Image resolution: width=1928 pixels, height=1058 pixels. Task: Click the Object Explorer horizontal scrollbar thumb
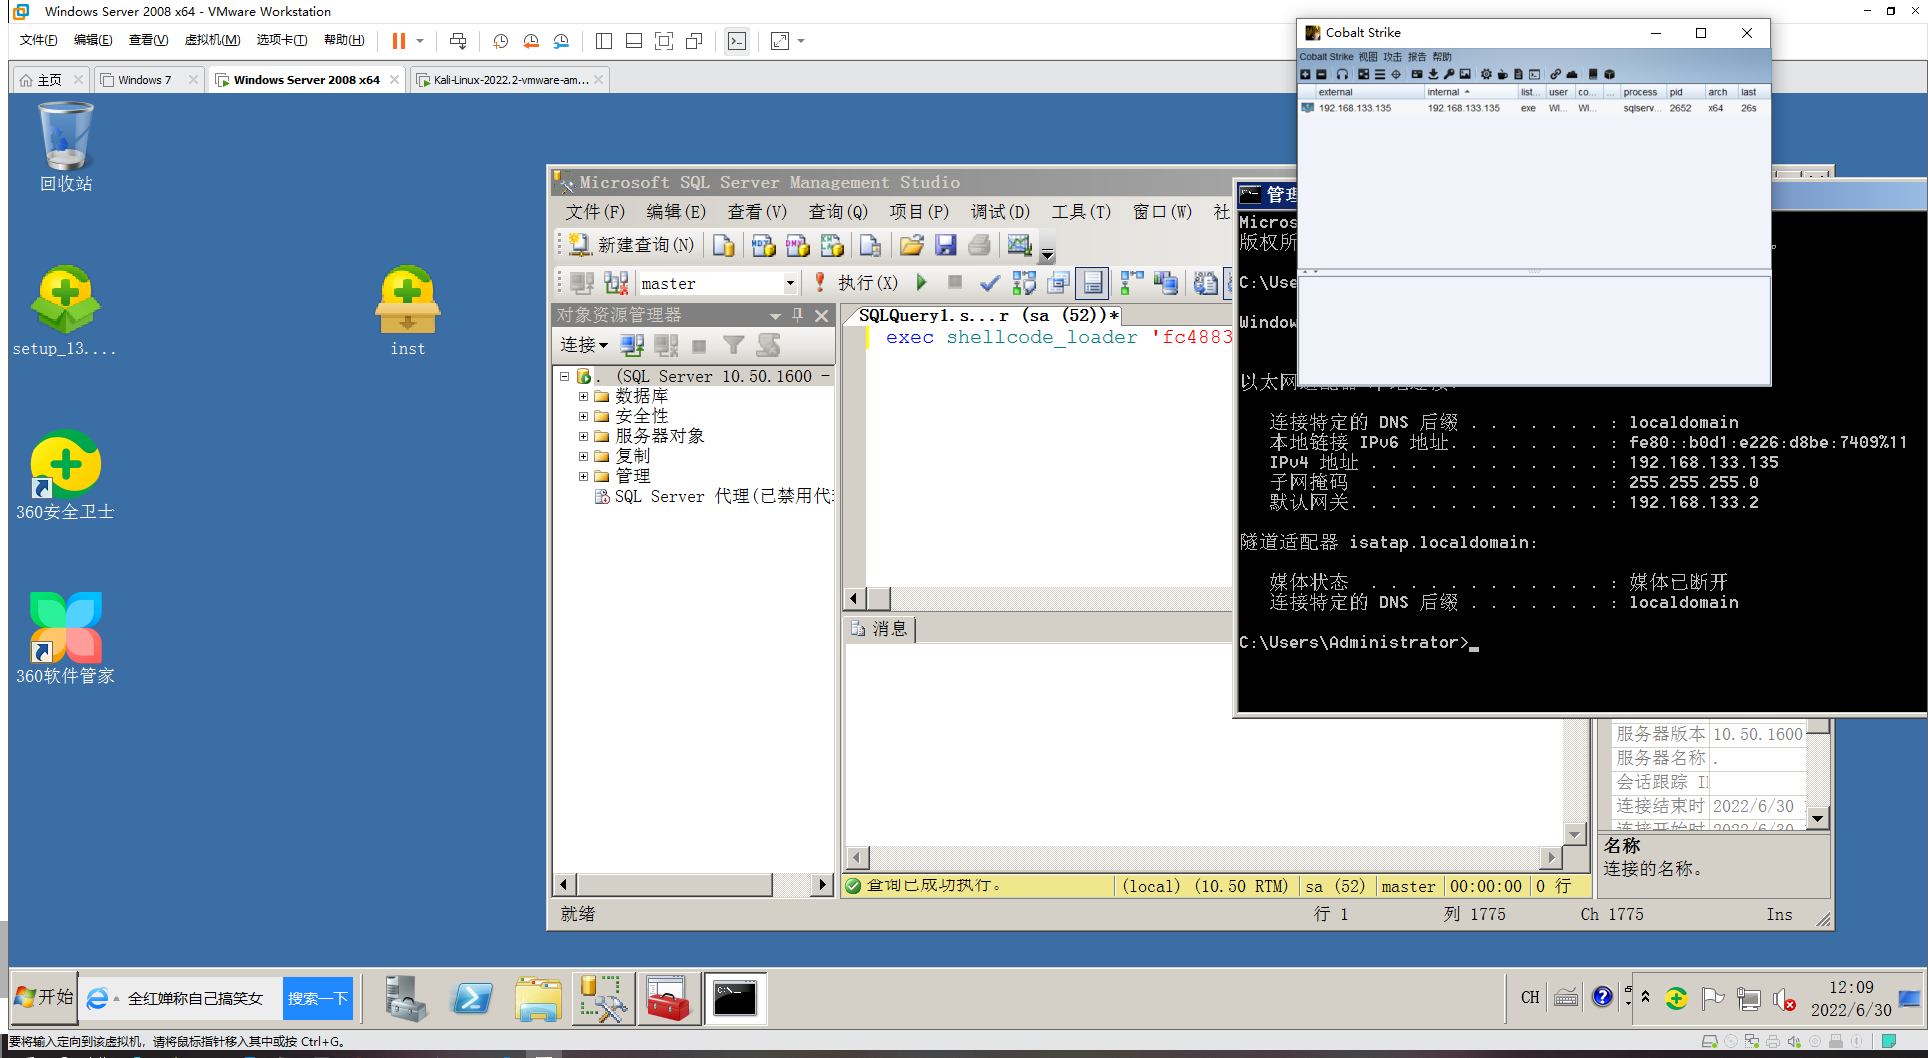pos(675,884)
